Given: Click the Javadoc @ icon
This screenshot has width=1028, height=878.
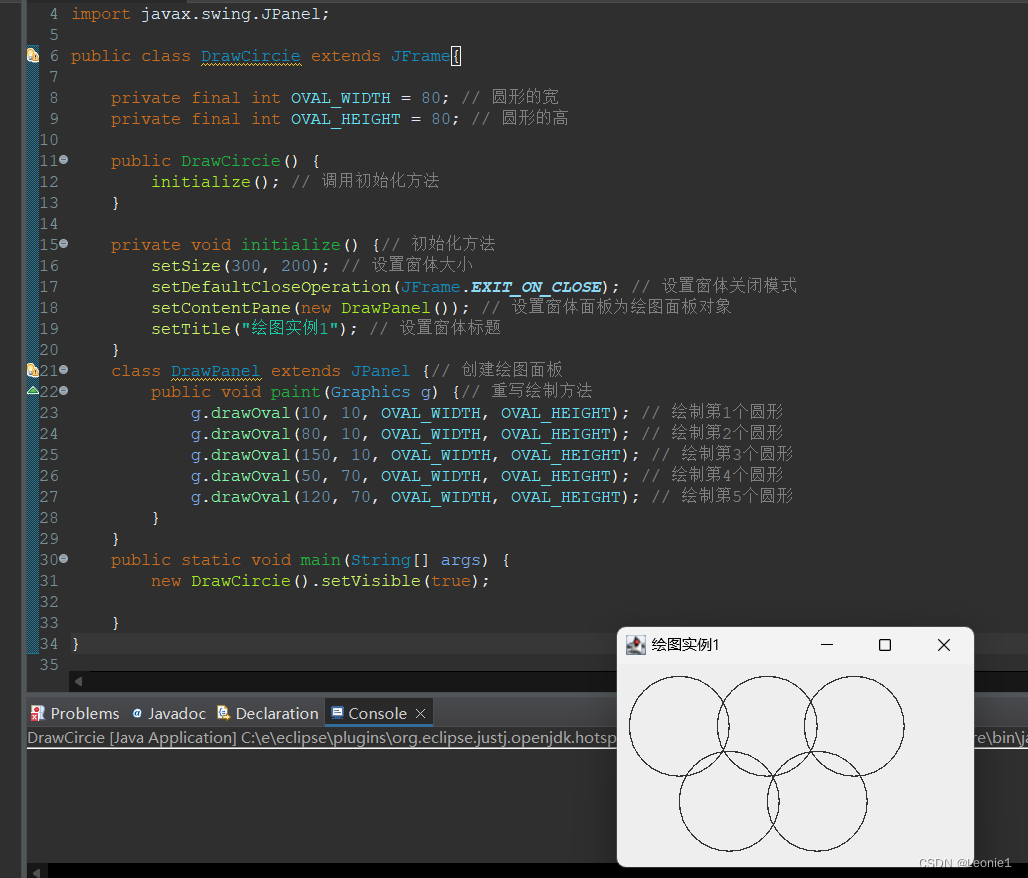Looking at the screenshot, I should 137,713.
